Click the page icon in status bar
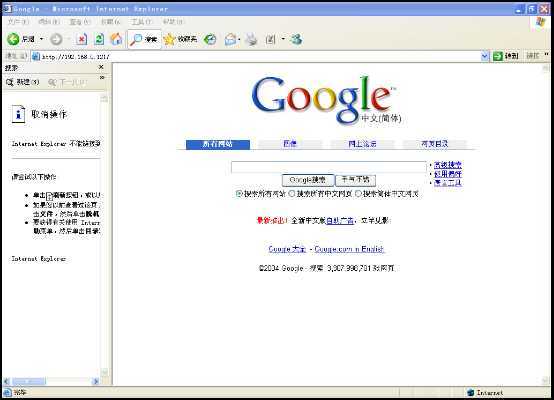 pyautogui.click(x=7, y=392)
